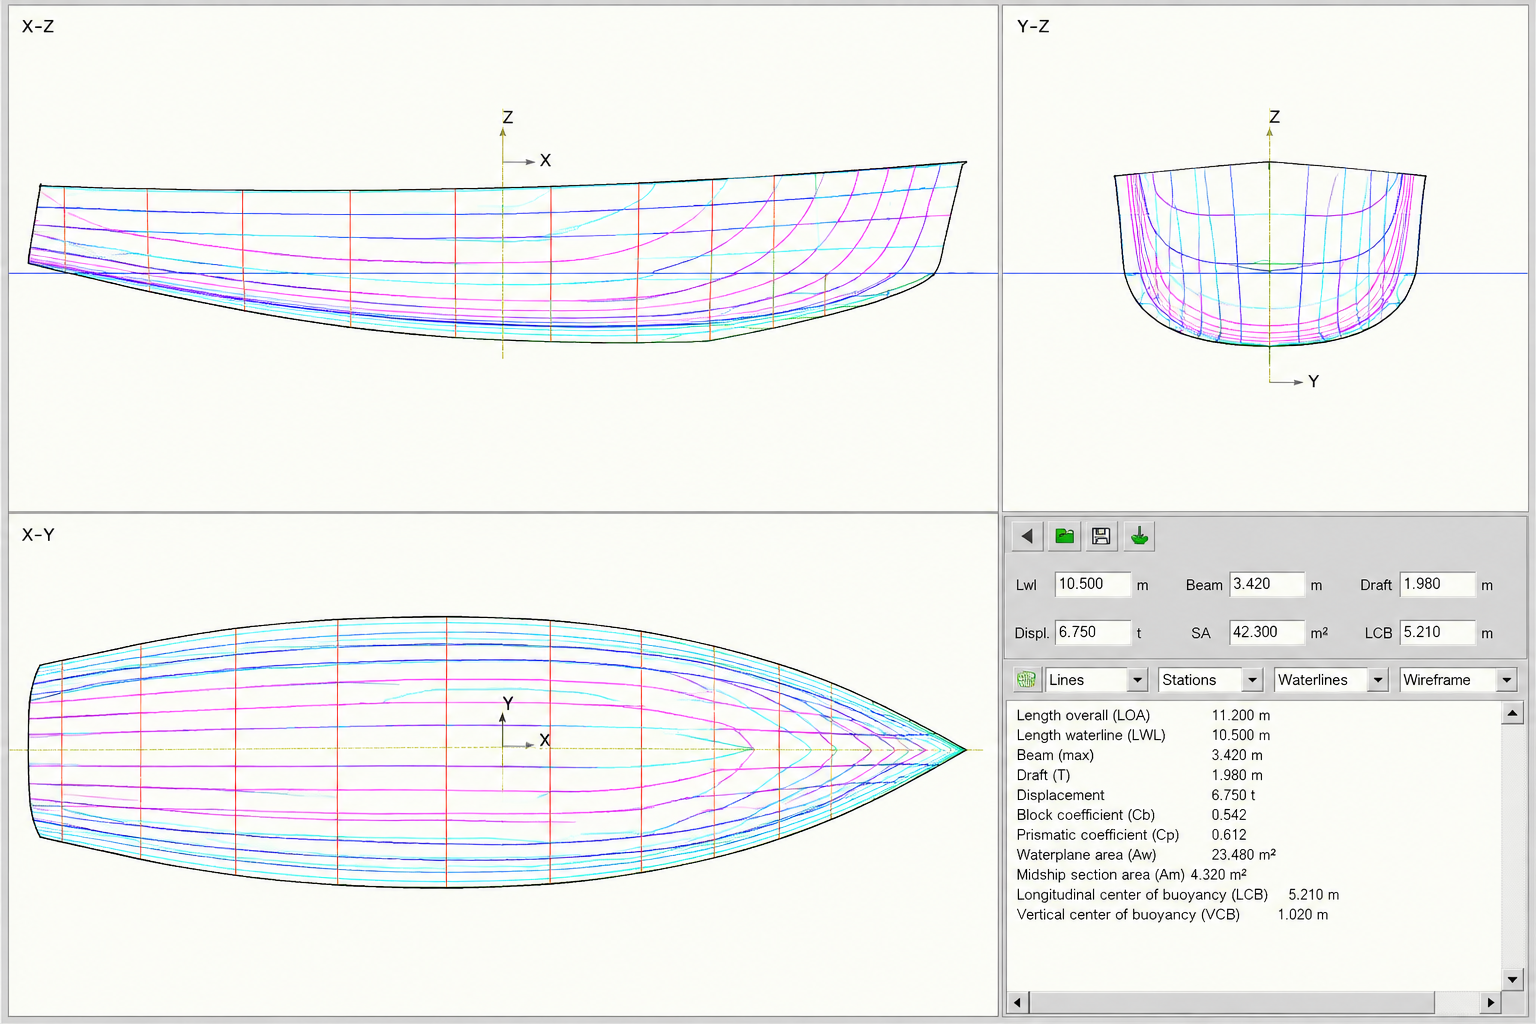Click the scroll up arrow in results list

pyautogui.click(x=1512, y=713)
